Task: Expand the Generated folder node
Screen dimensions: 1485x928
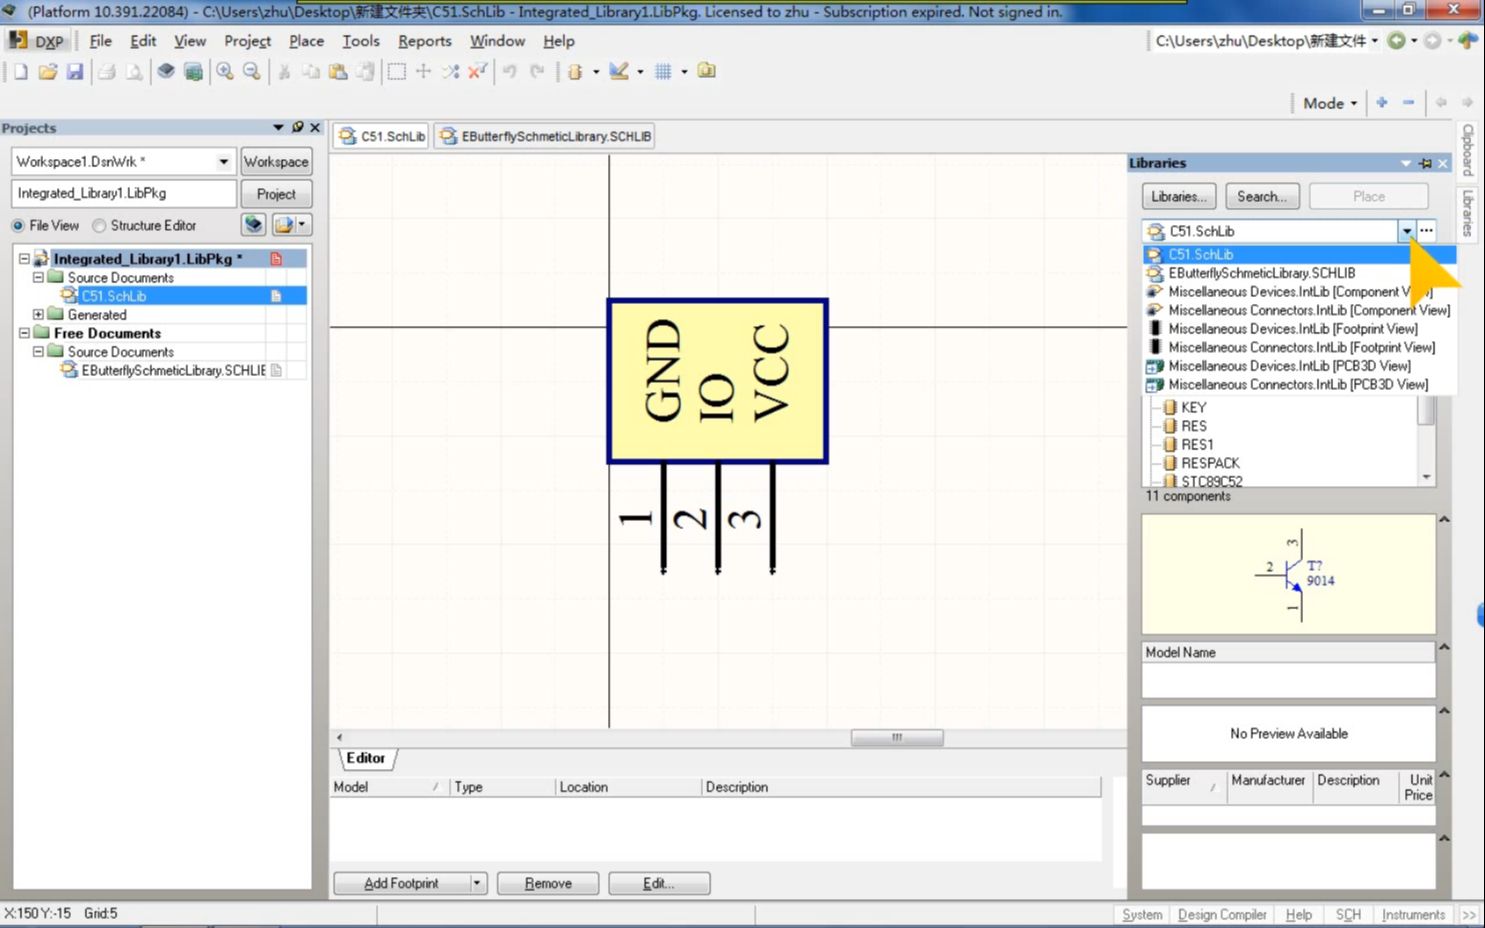Action: tap(38, 315)
